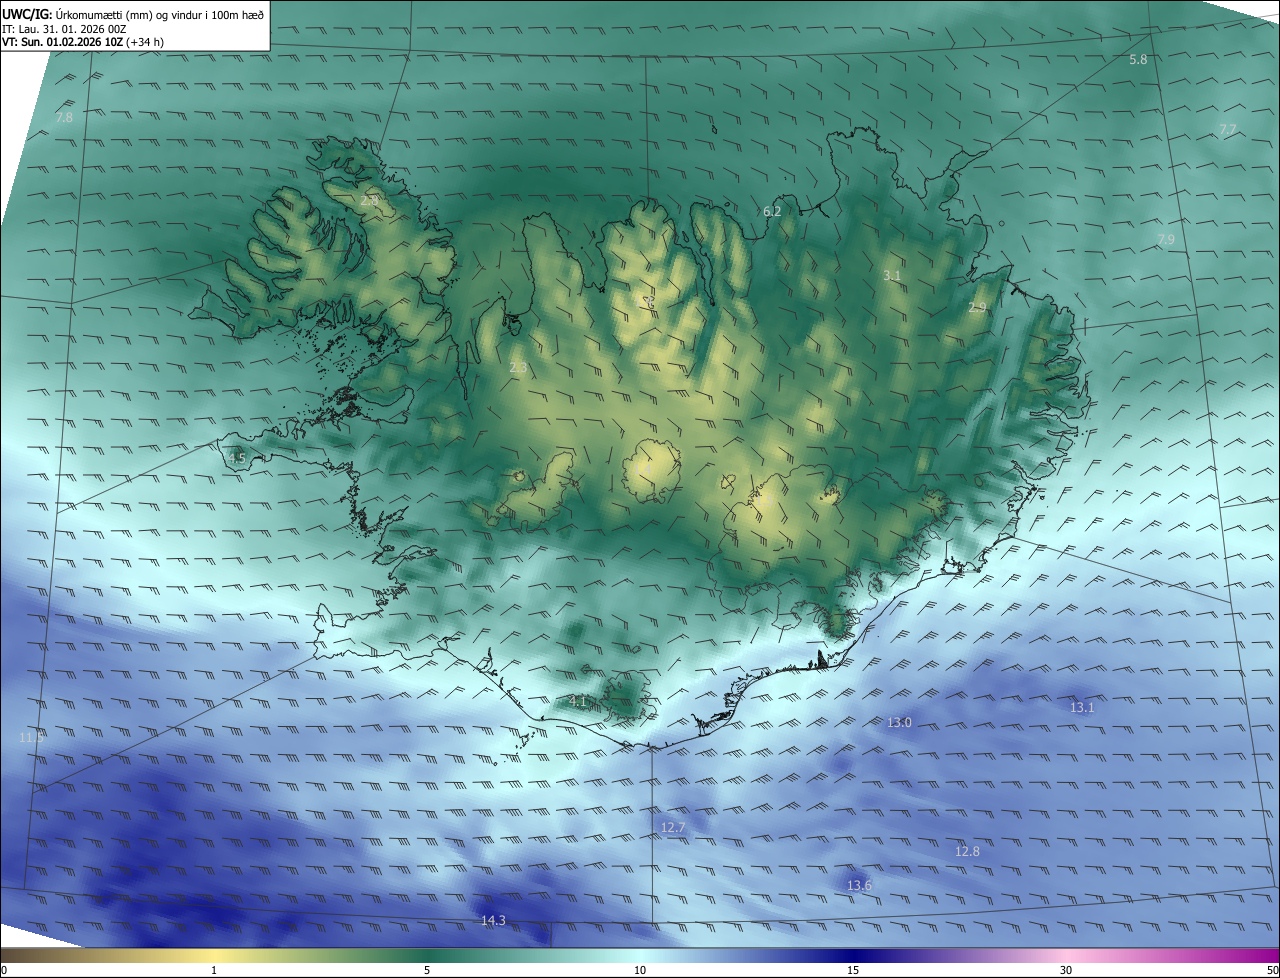Click the 13.0 value label

[x=899, y=722]
